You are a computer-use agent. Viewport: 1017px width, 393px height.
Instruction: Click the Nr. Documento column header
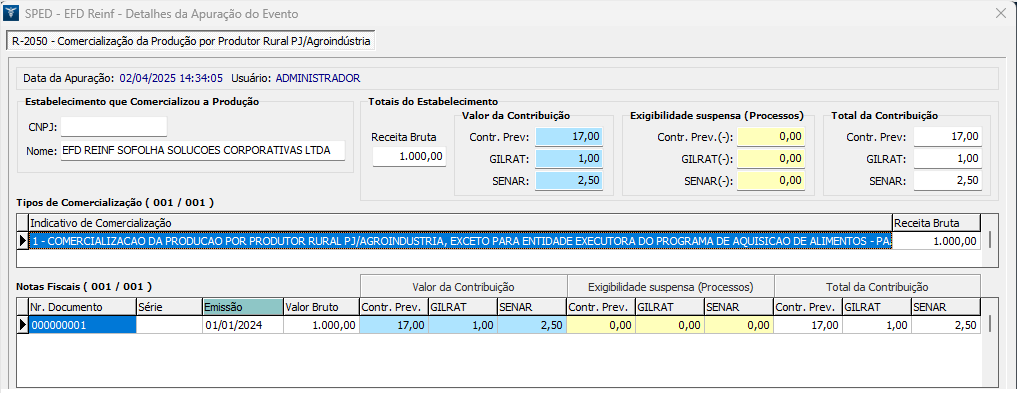pos(82,307)
